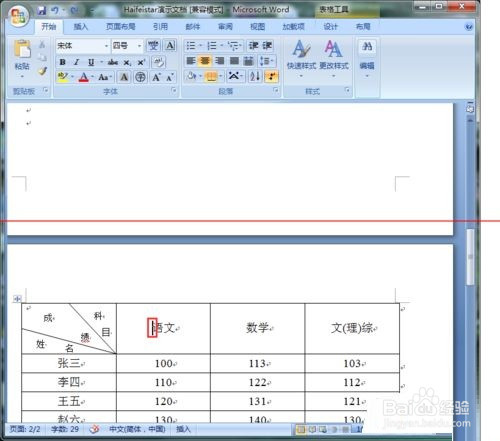
Task: Toggle Bold formatting
Action: coord(62,62)
